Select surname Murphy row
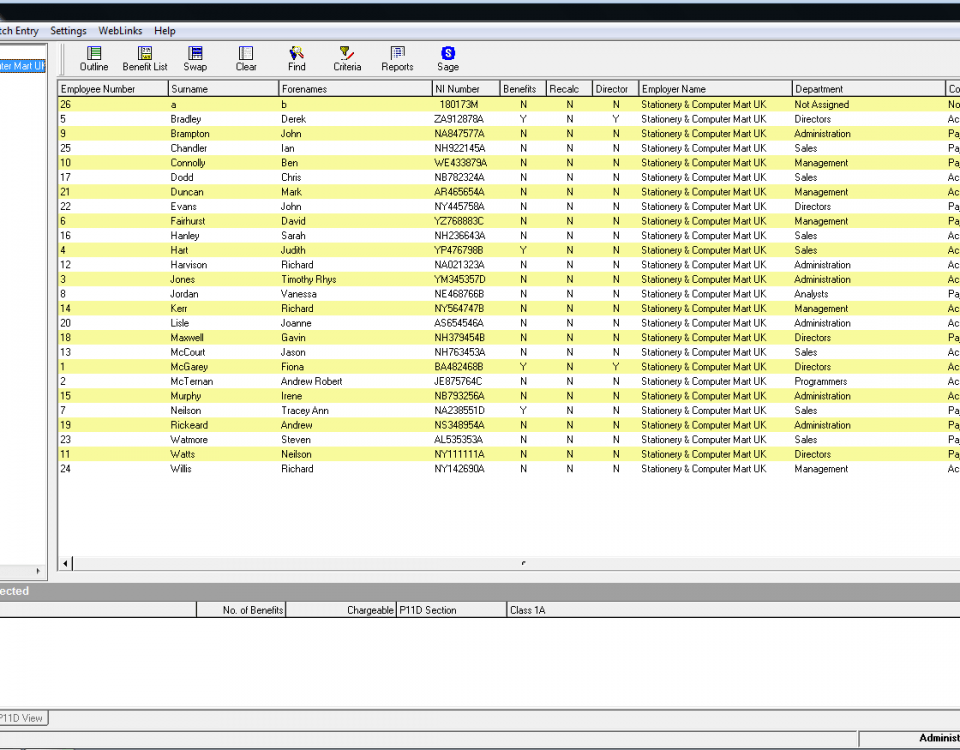The height and width of the screenshot is (750, 960). (x=186, y=396)
